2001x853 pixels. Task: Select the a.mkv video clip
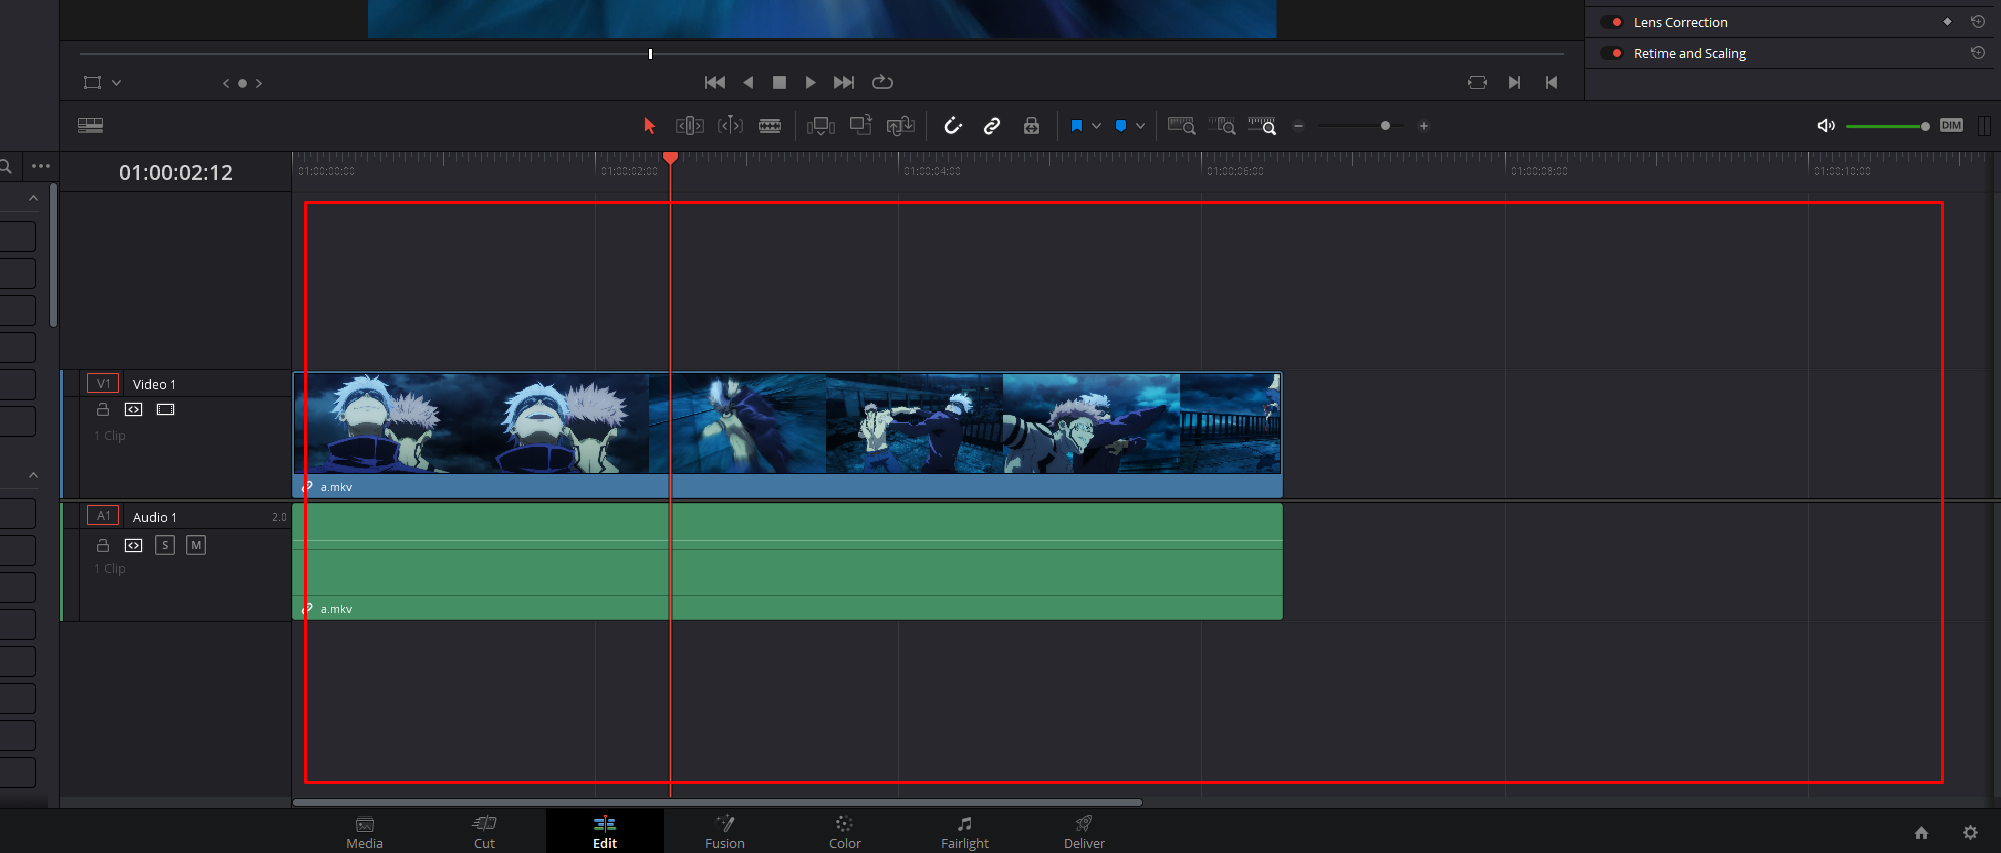787,435
